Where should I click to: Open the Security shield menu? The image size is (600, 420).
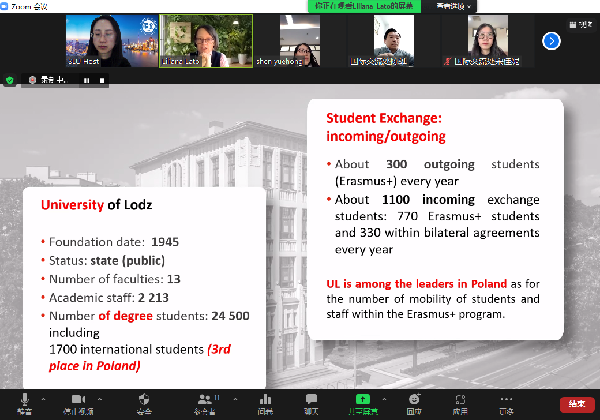[x=144, y=404]
